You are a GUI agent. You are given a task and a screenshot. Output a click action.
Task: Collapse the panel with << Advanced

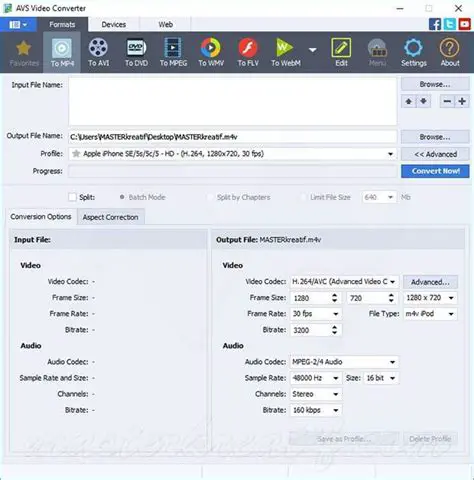coord(435,154)
